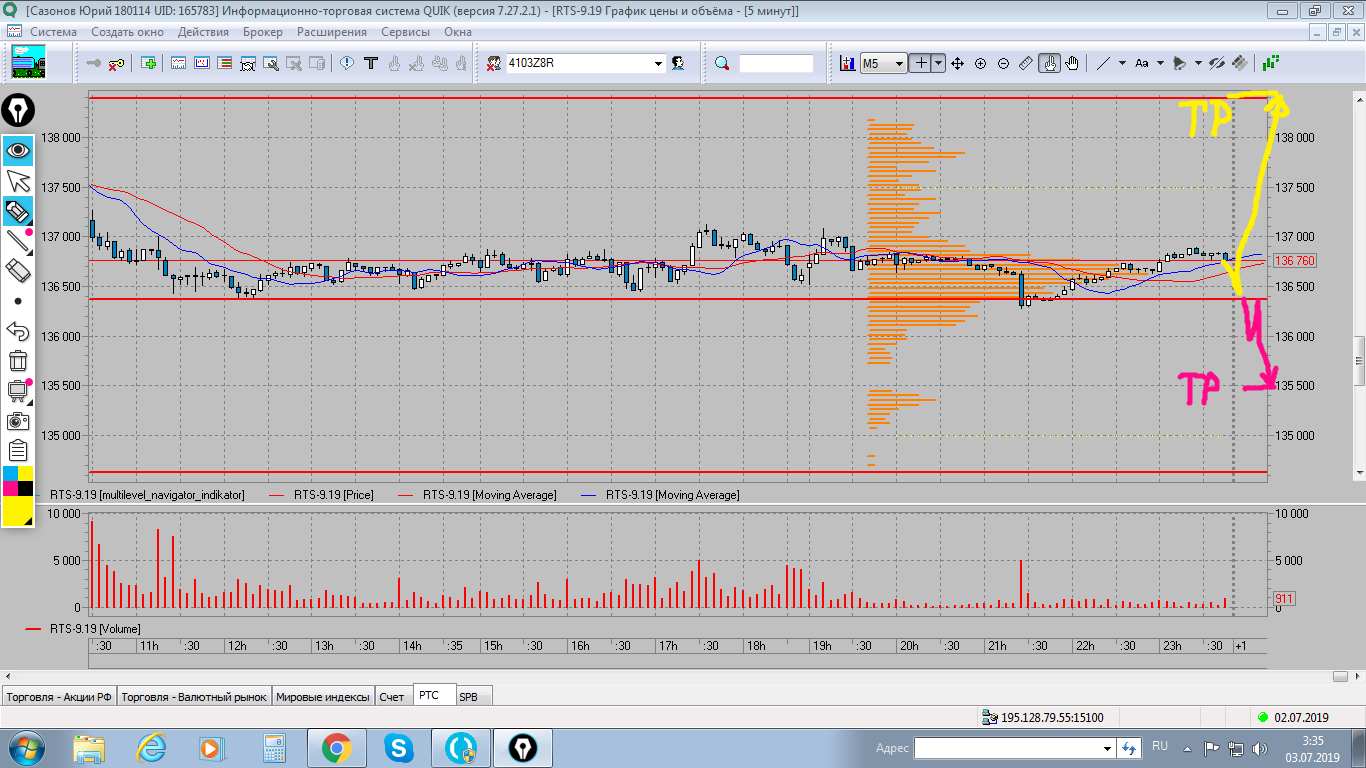The image size is (1366, 768).
Task: Click the chart bars icon left of M5
Action: click(x=848, y=63)
